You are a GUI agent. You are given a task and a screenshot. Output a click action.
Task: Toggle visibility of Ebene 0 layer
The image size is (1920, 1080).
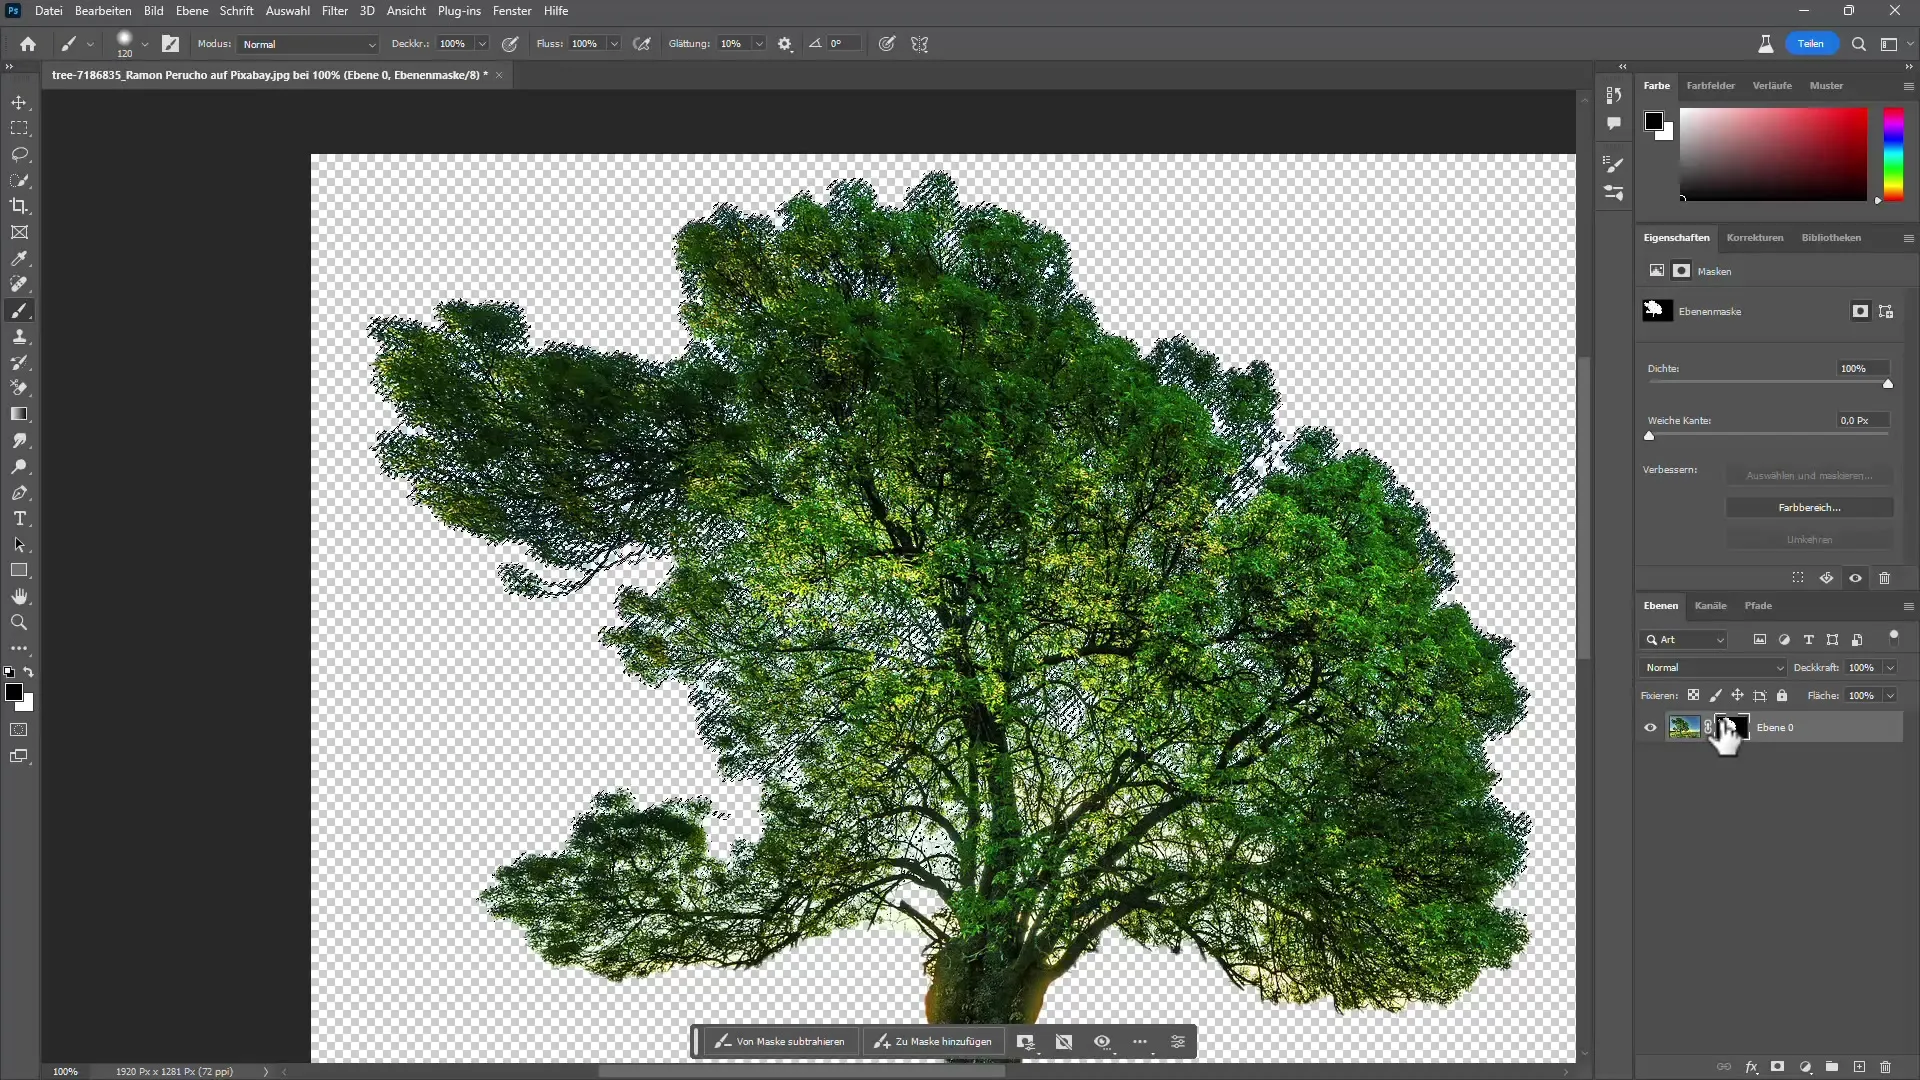click(1651, 727)
